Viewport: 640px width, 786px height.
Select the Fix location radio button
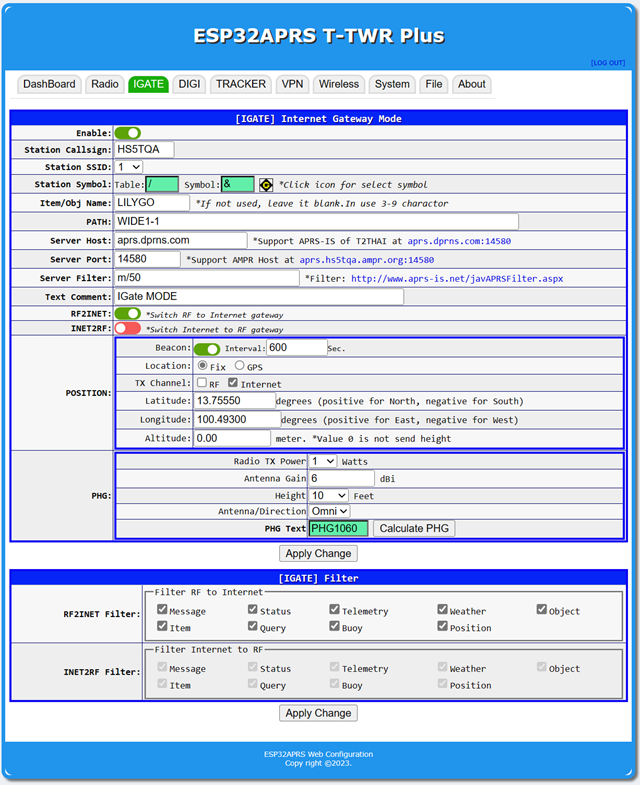(202, 365)
